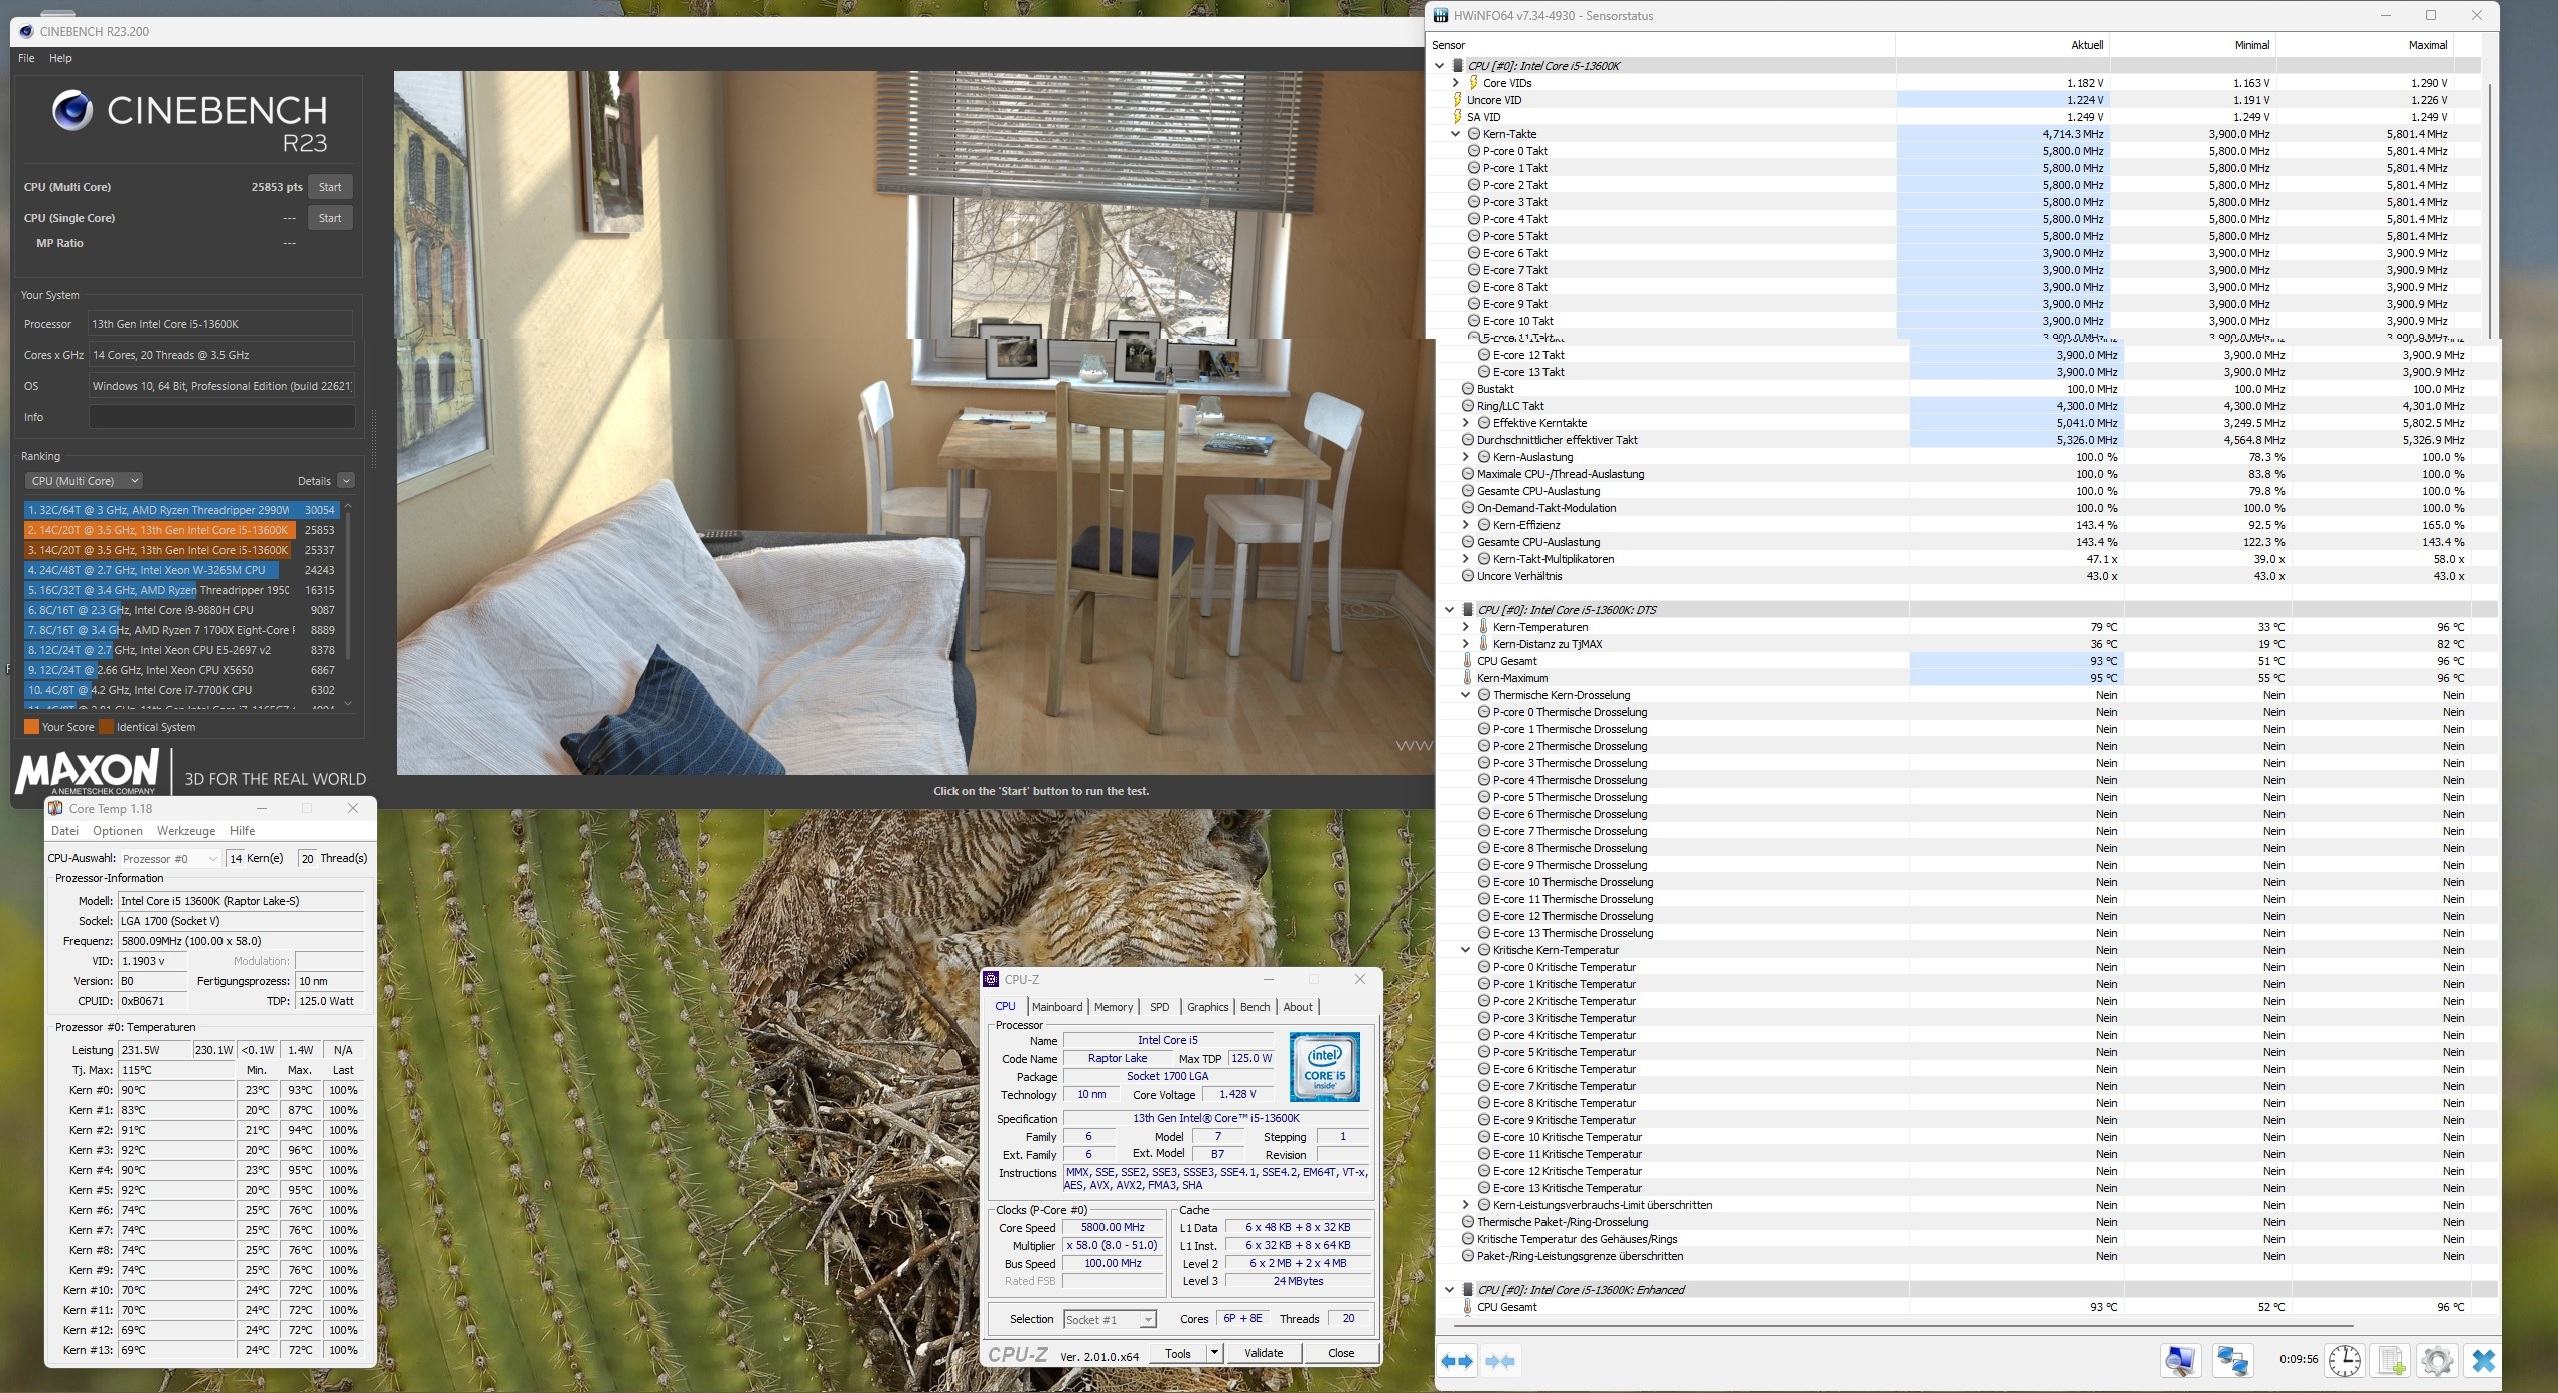
Task: Start logging with the document plus icon
Action: coord(2392,1360)
